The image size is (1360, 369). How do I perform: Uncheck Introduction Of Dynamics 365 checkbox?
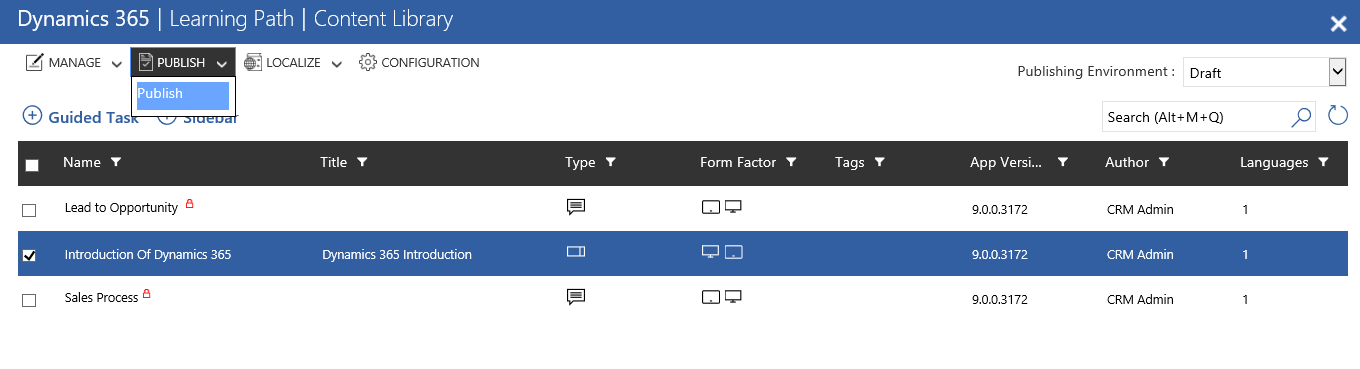click(29, 255)
